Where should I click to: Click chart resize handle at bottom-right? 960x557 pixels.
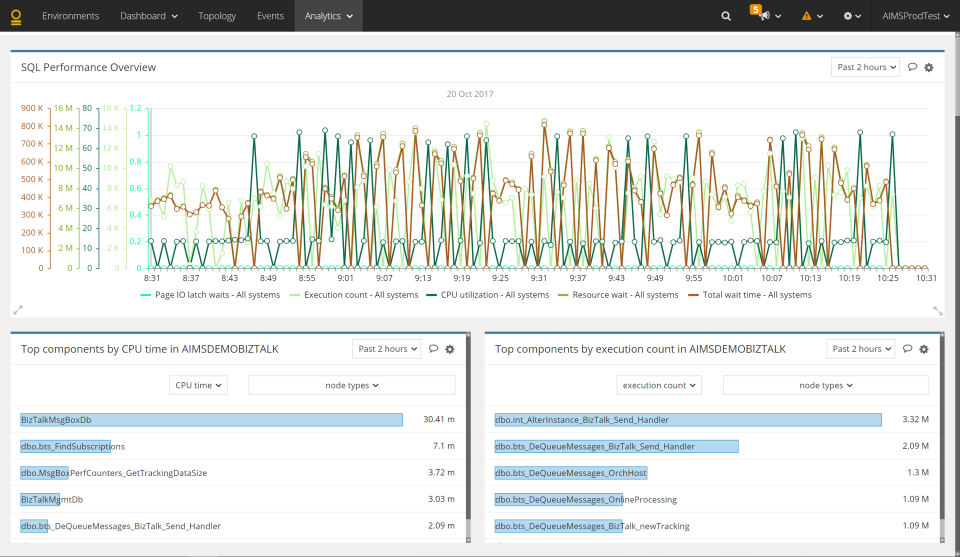937,310
